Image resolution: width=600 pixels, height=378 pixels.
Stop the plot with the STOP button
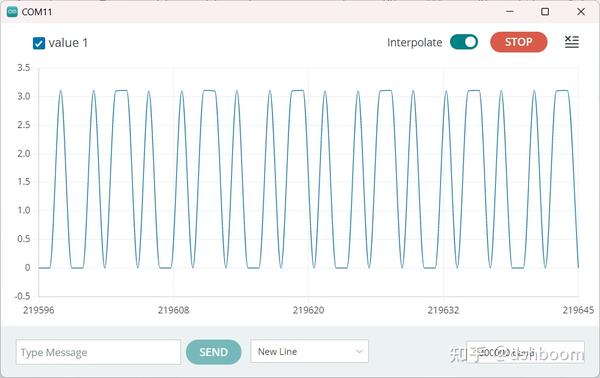518,42
